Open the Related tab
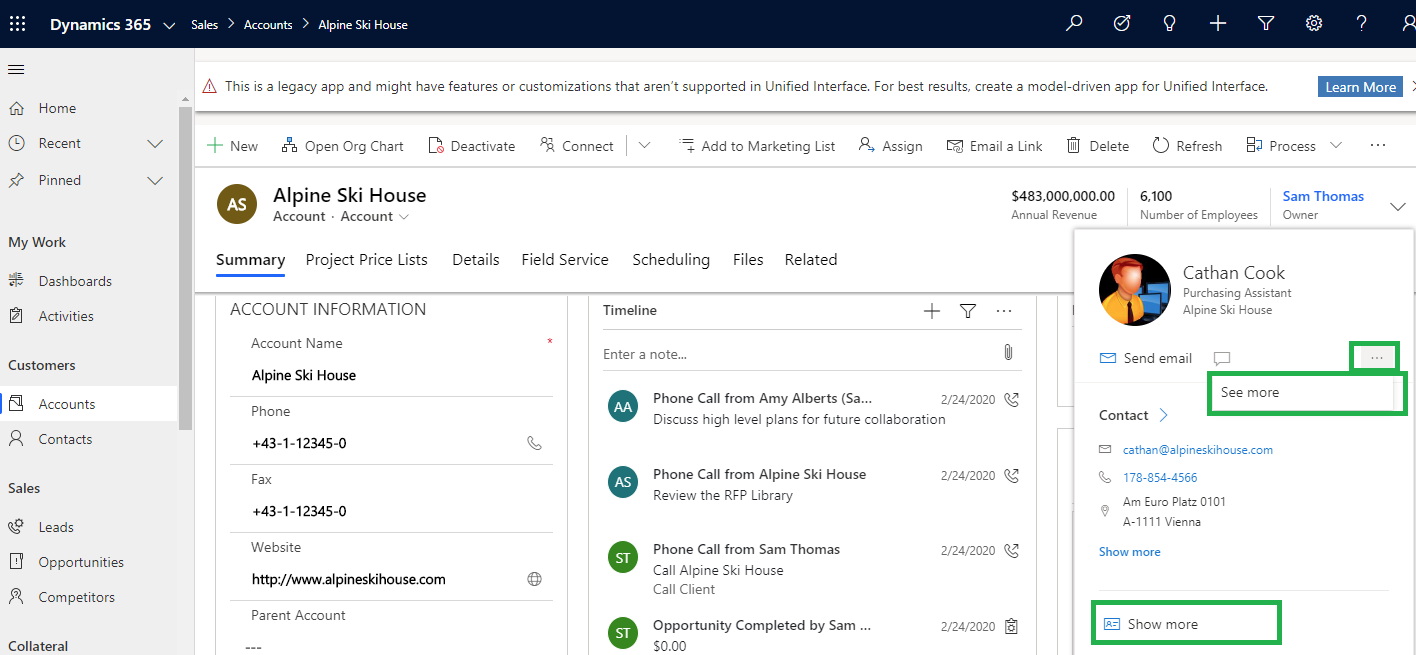The height and width of the screenshot is (655, 1416). (x=811, y=259)
